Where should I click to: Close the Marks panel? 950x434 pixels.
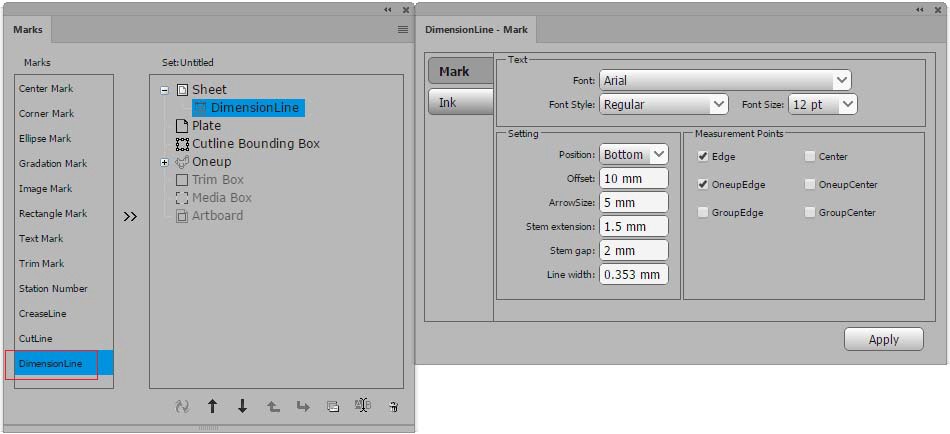405,10
